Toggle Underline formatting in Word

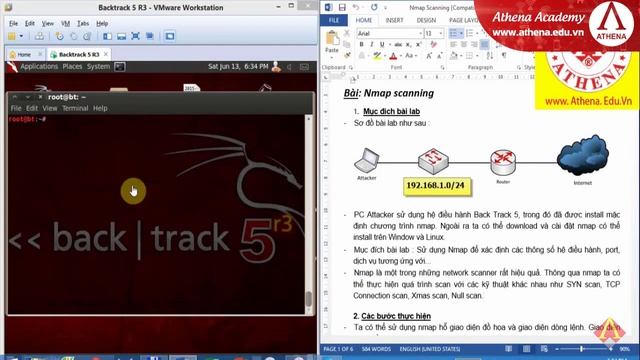click(x=382, y=44)
